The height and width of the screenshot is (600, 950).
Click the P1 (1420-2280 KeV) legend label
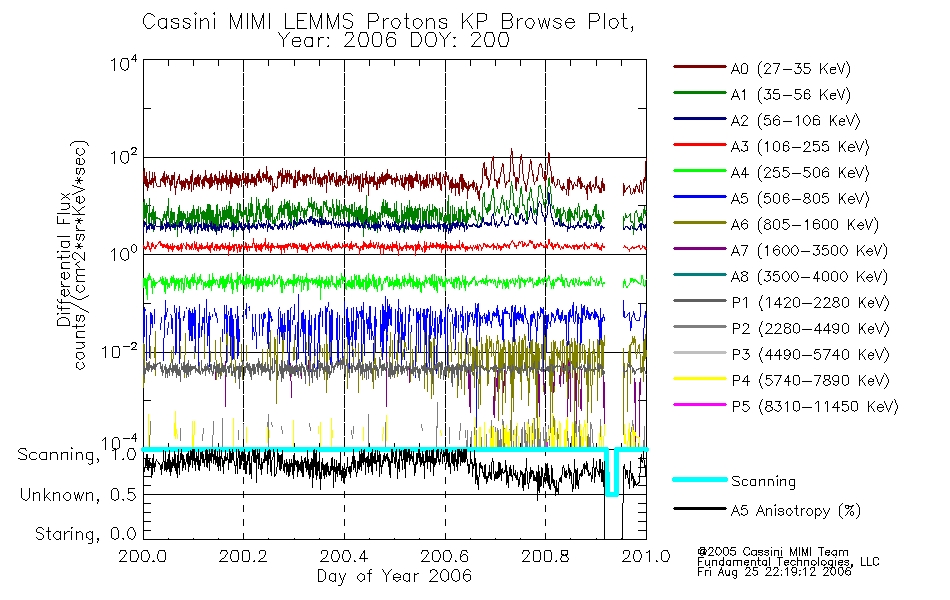tap(810, 303)
